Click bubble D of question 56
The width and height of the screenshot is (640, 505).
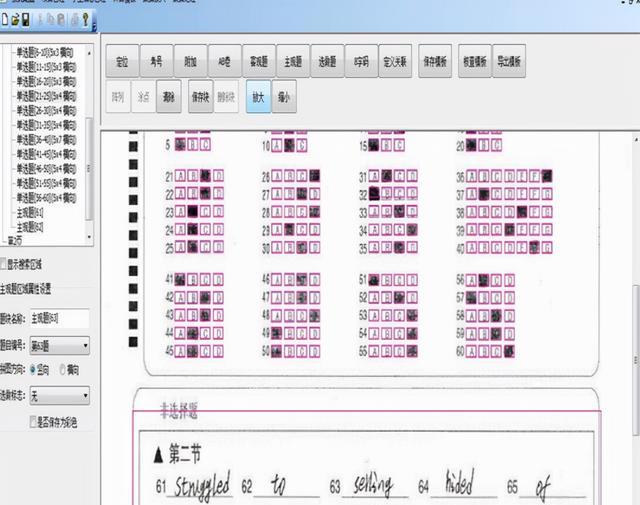coord(509,280)
